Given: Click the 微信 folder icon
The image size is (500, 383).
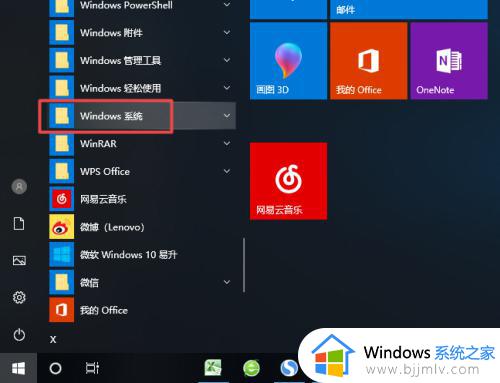Looking at the screenshot, I should pyautogui.click(x=62, y=282).
